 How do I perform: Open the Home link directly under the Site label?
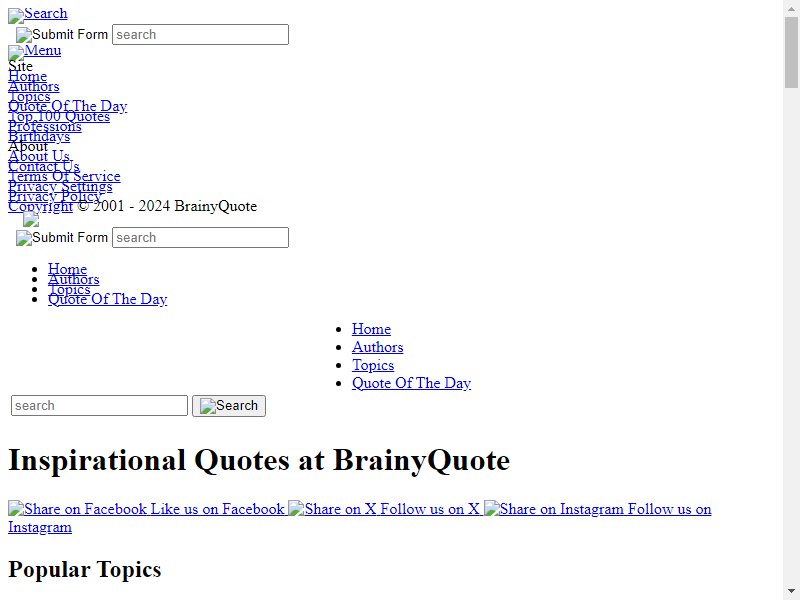coord(28,76)
